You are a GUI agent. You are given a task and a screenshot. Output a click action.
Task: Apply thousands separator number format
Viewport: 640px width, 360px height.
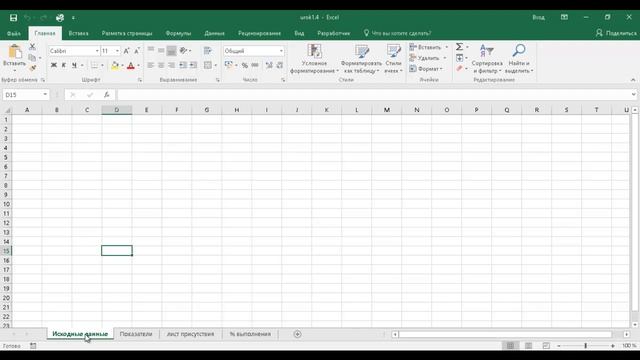[x=255, y=65]
